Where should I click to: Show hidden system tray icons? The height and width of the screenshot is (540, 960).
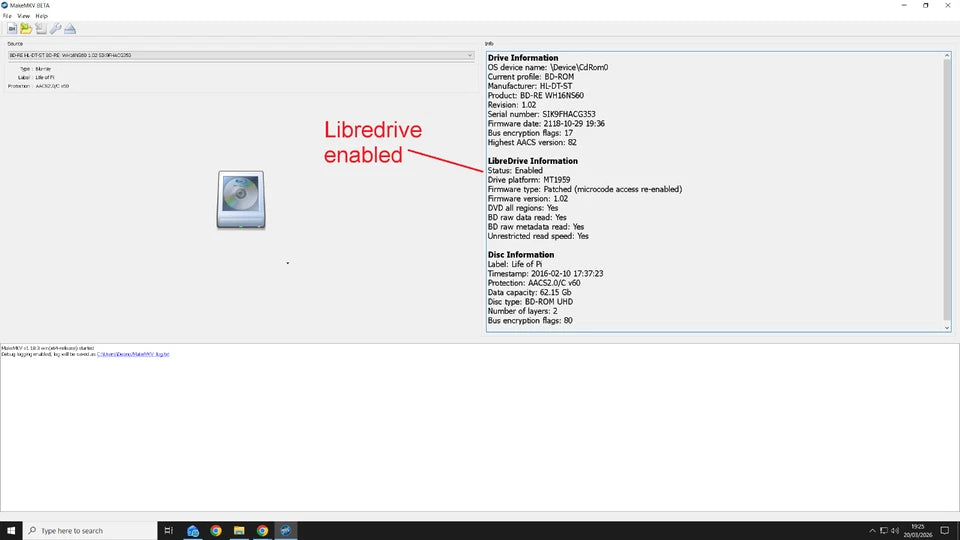[872, 531]
